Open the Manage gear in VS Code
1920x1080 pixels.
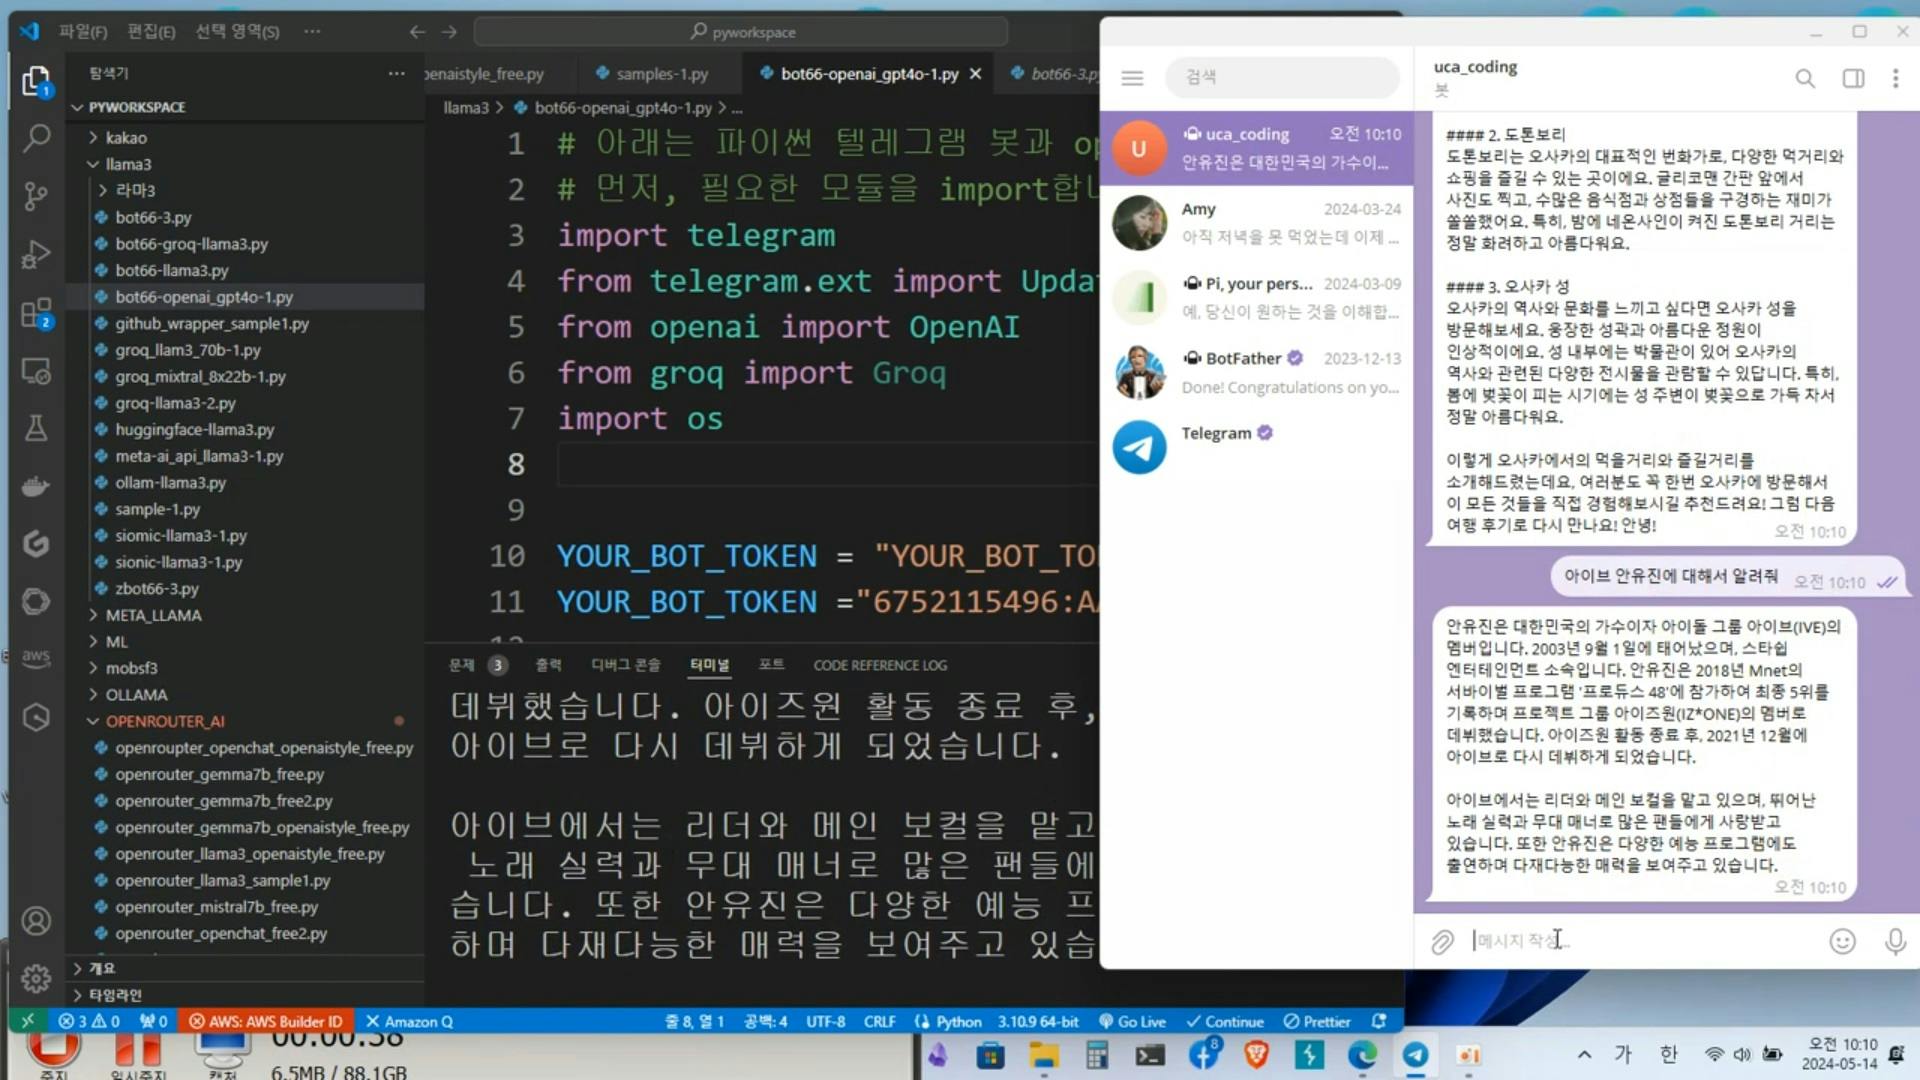coord(36,977)
